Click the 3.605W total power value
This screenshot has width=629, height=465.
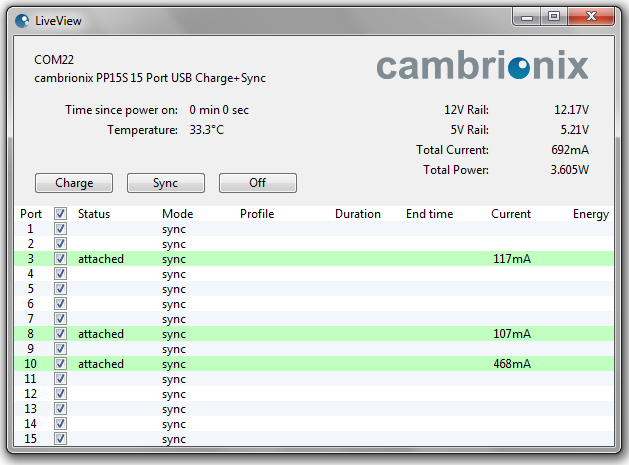(570, 170)
